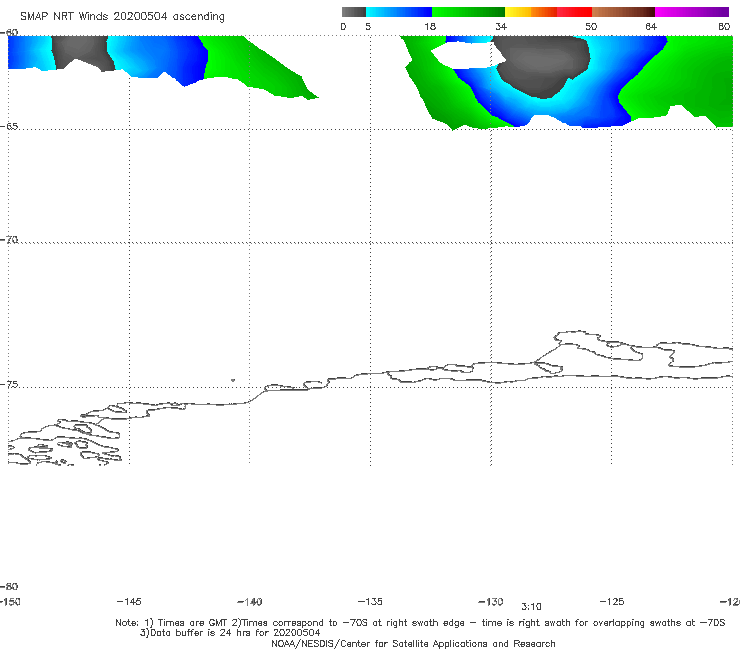Pick the magenta segment of the colorbar
Screen dimensions: 740x650
[x=692, y=12]
